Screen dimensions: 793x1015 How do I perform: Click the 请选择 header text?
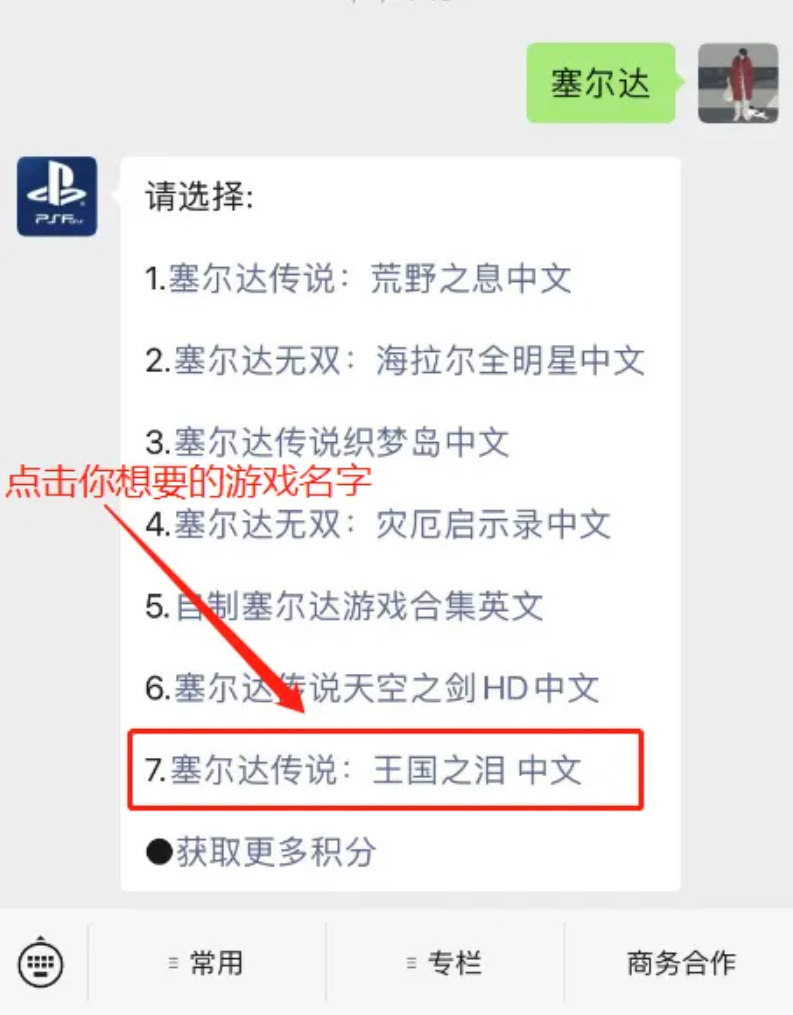pyautogui.click(x=199, y=196)
